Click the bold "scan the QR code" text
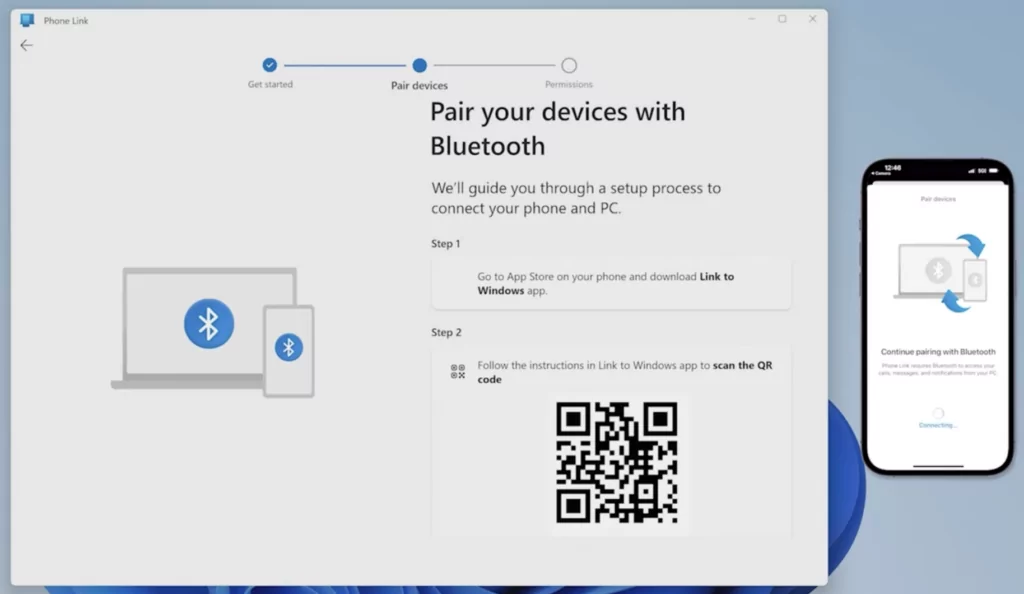This screenshot has width=1024, height=594. pos(742,366)
